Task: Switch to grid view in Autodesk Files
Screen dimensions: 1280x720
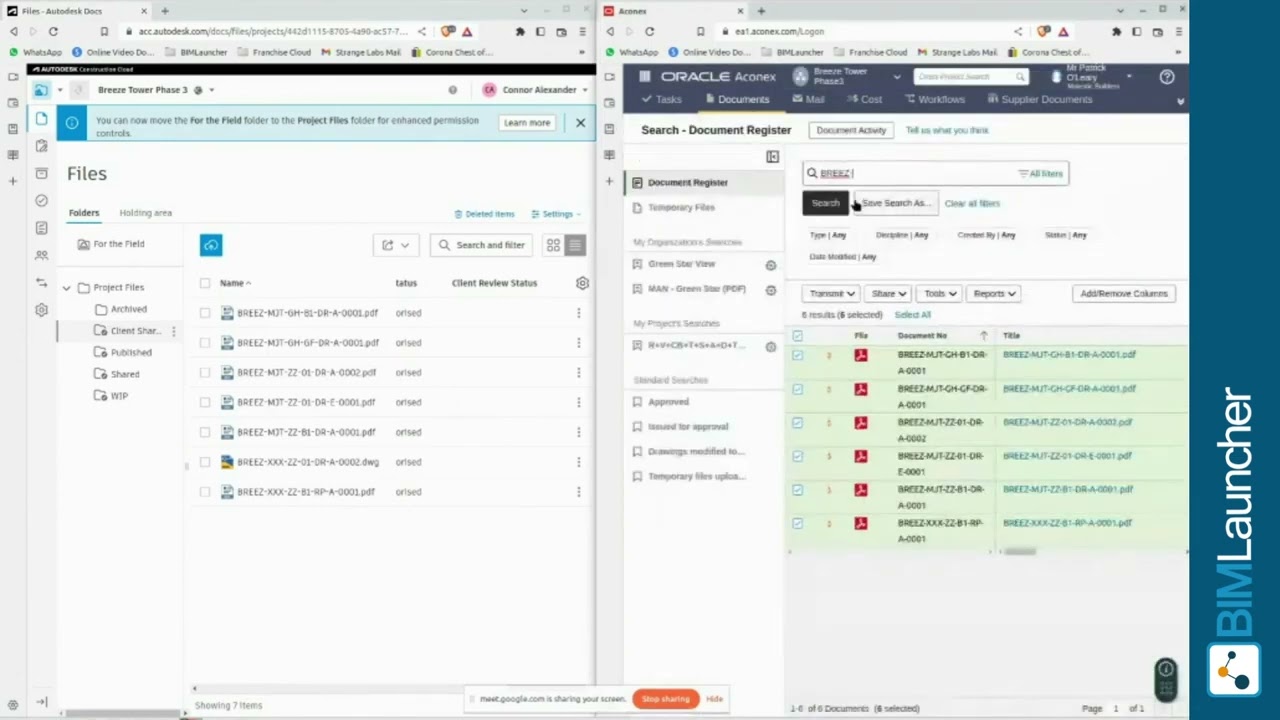Action: pos(553,245)
